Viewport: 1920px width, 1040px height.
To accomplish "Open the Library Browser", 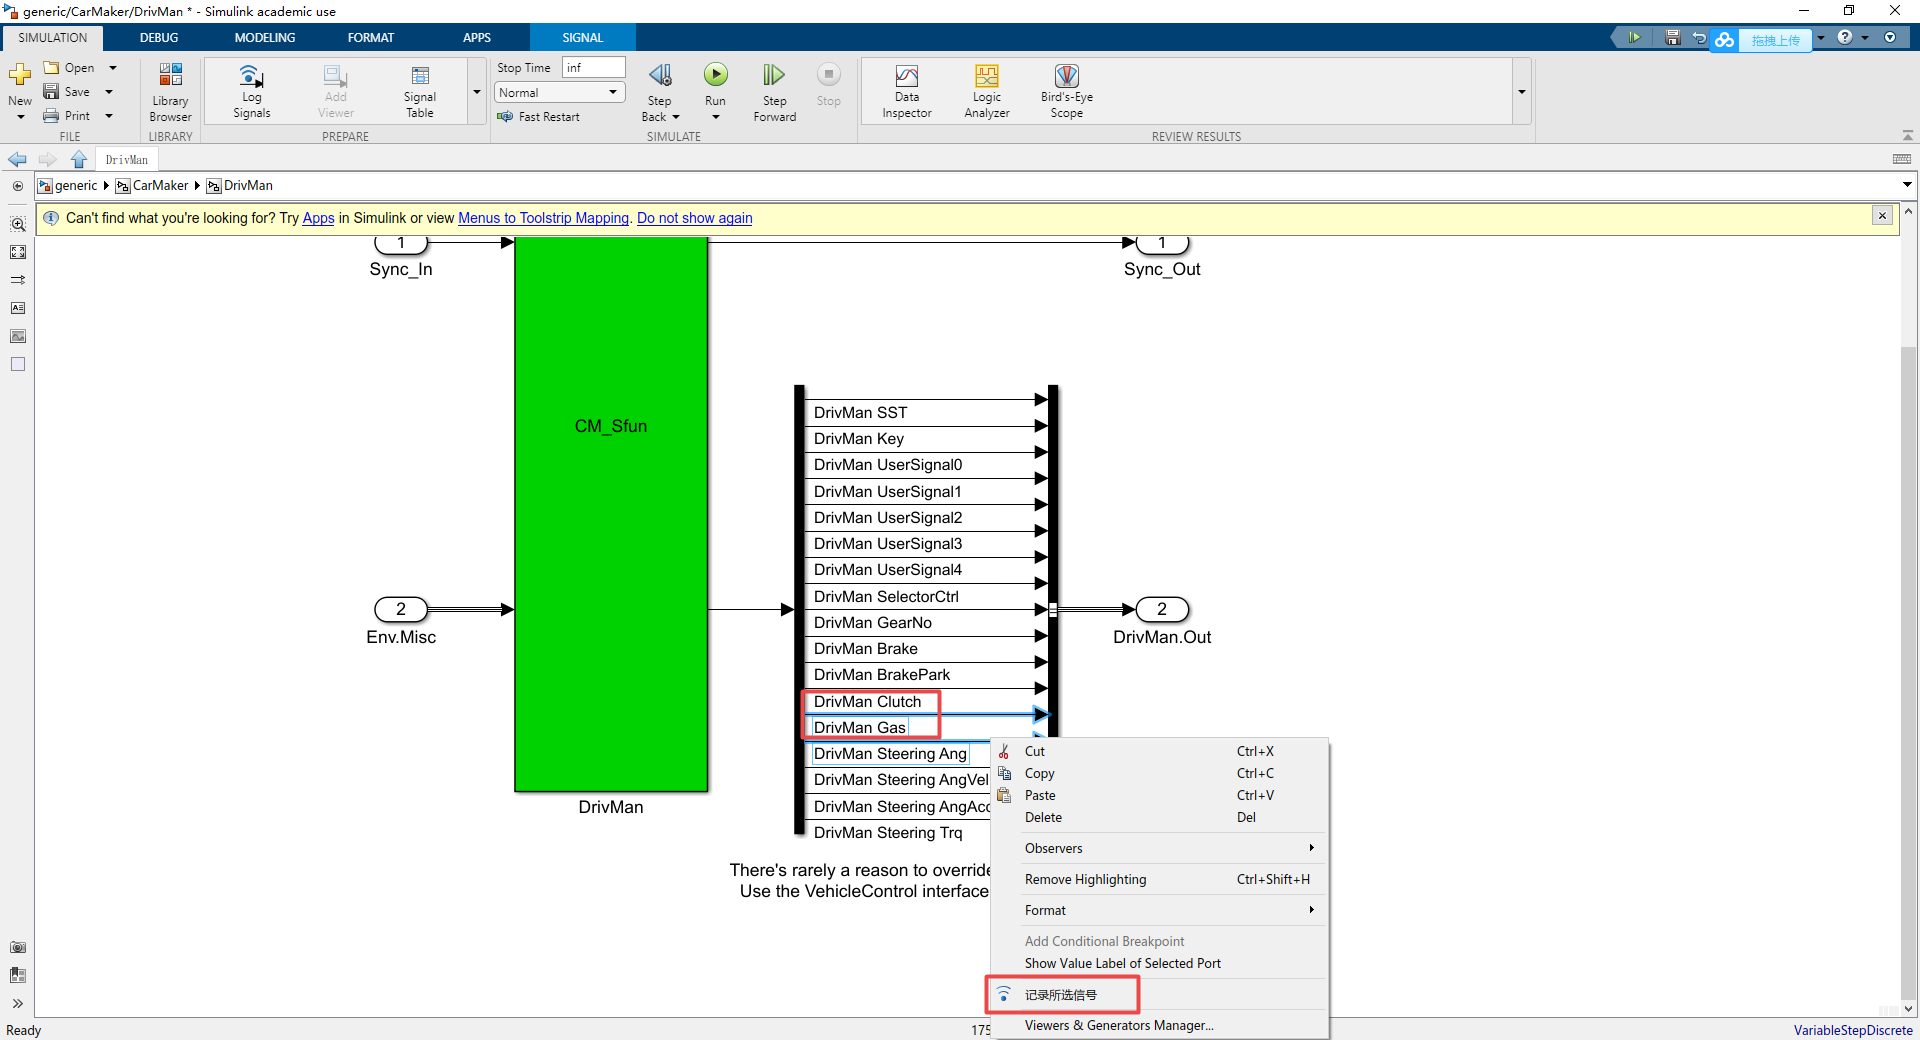I will (x=169, y=90).
